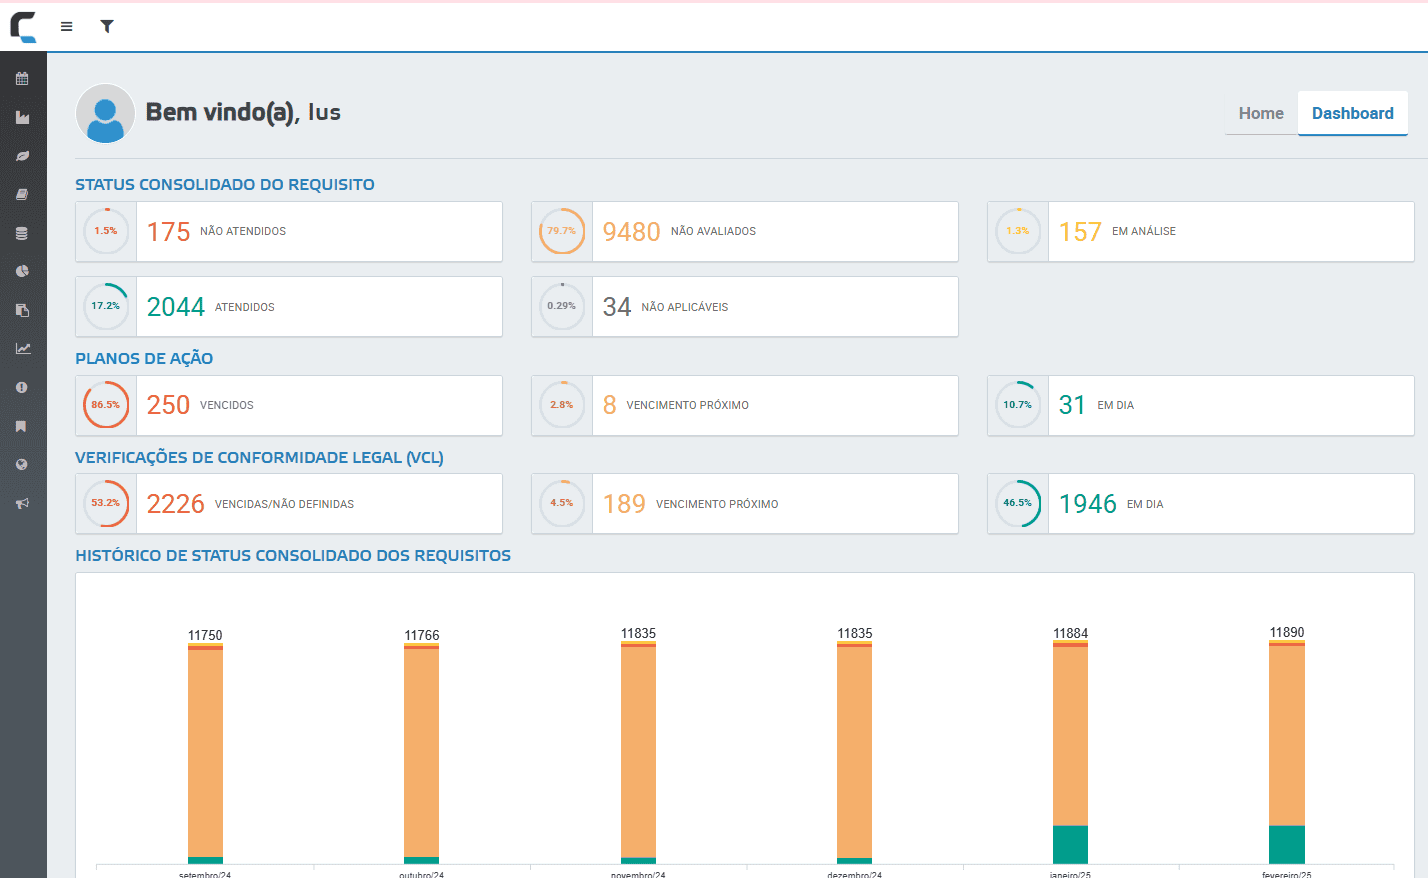Click the 46.5% Em Dia gauge

[1018, 503]
